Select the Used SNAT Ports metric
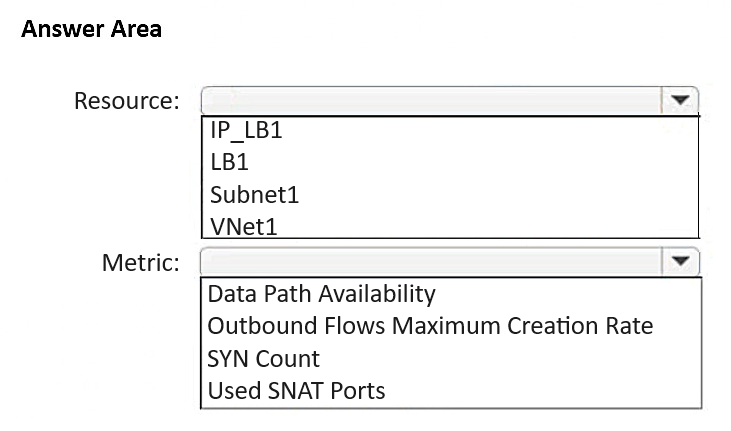 pyautogui.click(x=296, y=390)
